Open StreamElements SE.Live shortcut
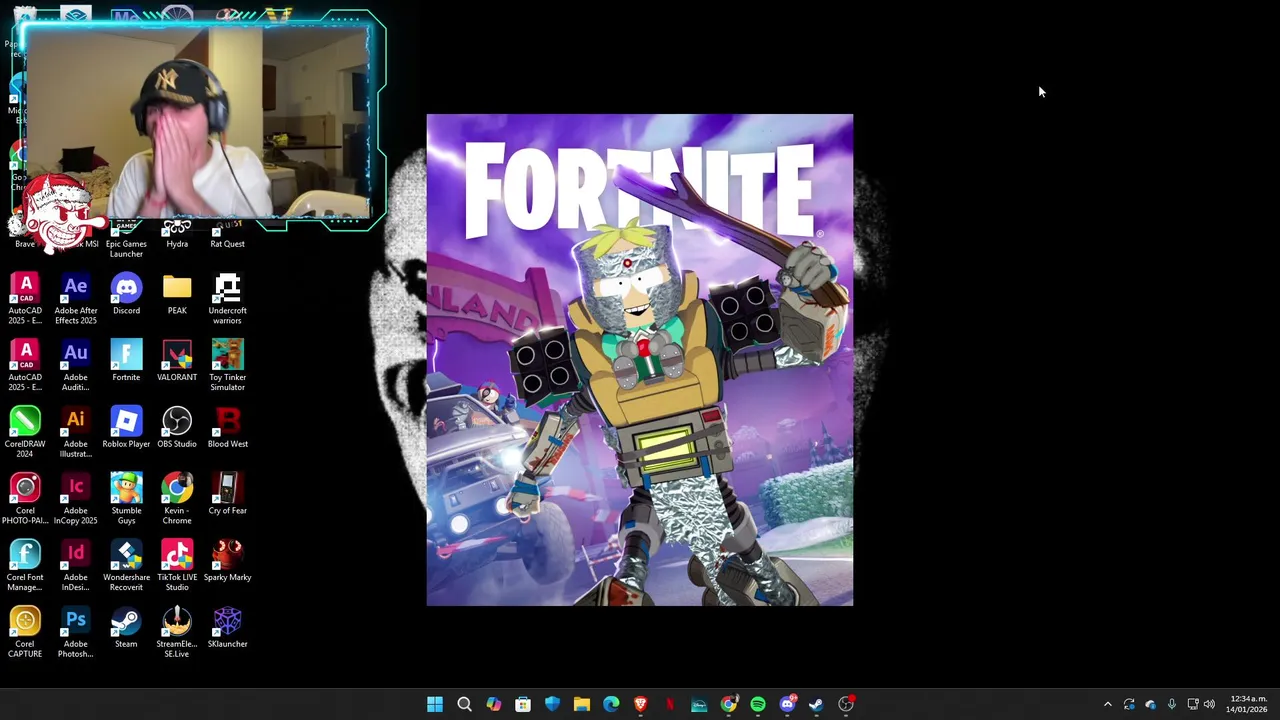The width and height of the screenshot is (1280, 720). [177, 633]
